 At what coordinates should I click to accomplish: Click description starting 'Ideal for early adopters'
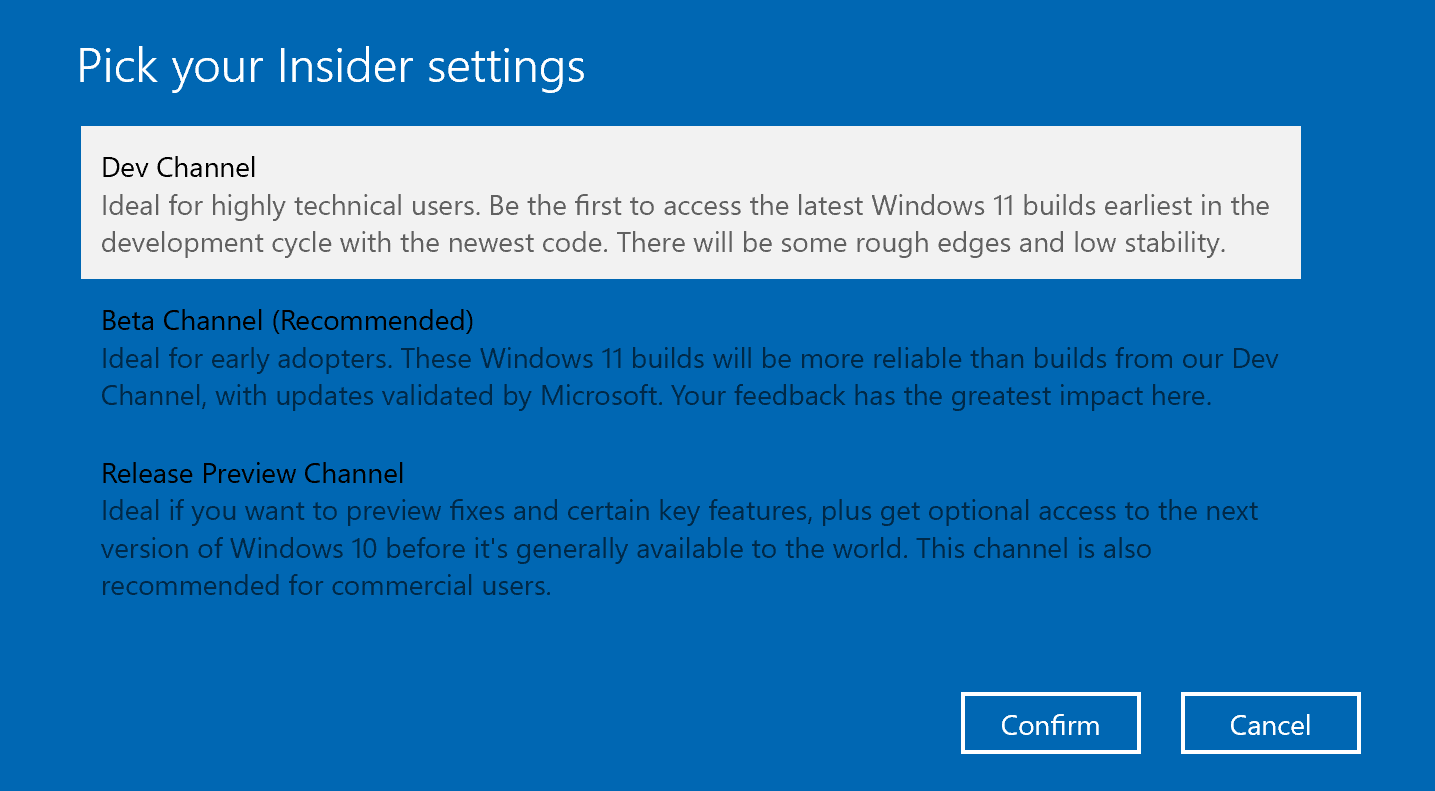point(690,359)
